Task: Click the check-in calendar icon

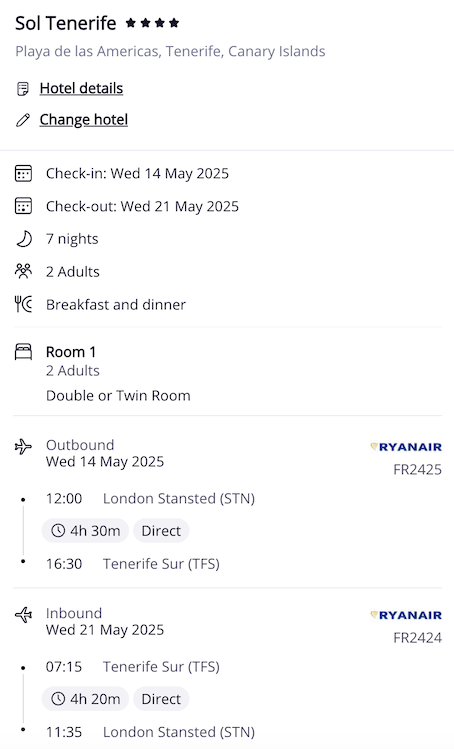Action: 23,173
